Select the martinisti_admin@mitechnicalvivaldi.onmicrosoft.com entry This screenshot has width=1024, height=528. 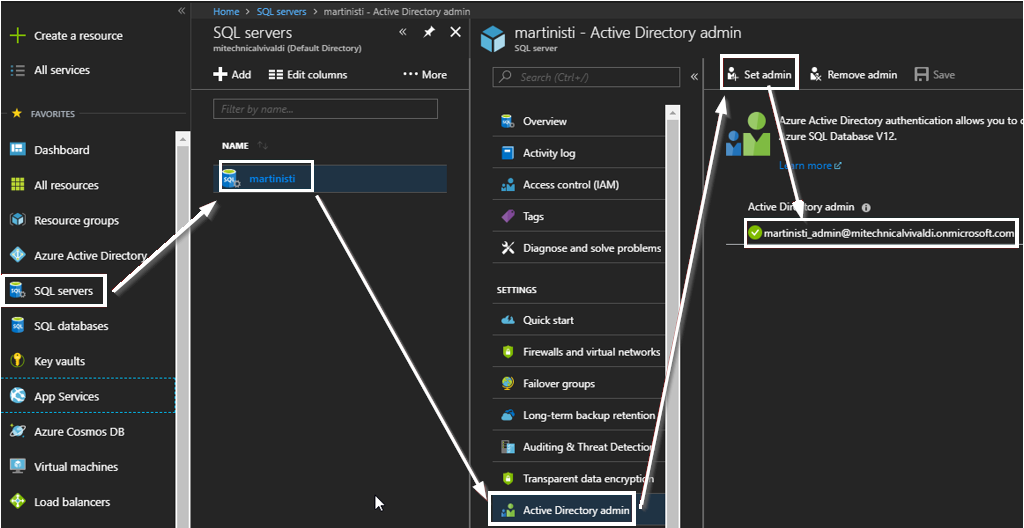pyautogui.click(x=881, y=233)
